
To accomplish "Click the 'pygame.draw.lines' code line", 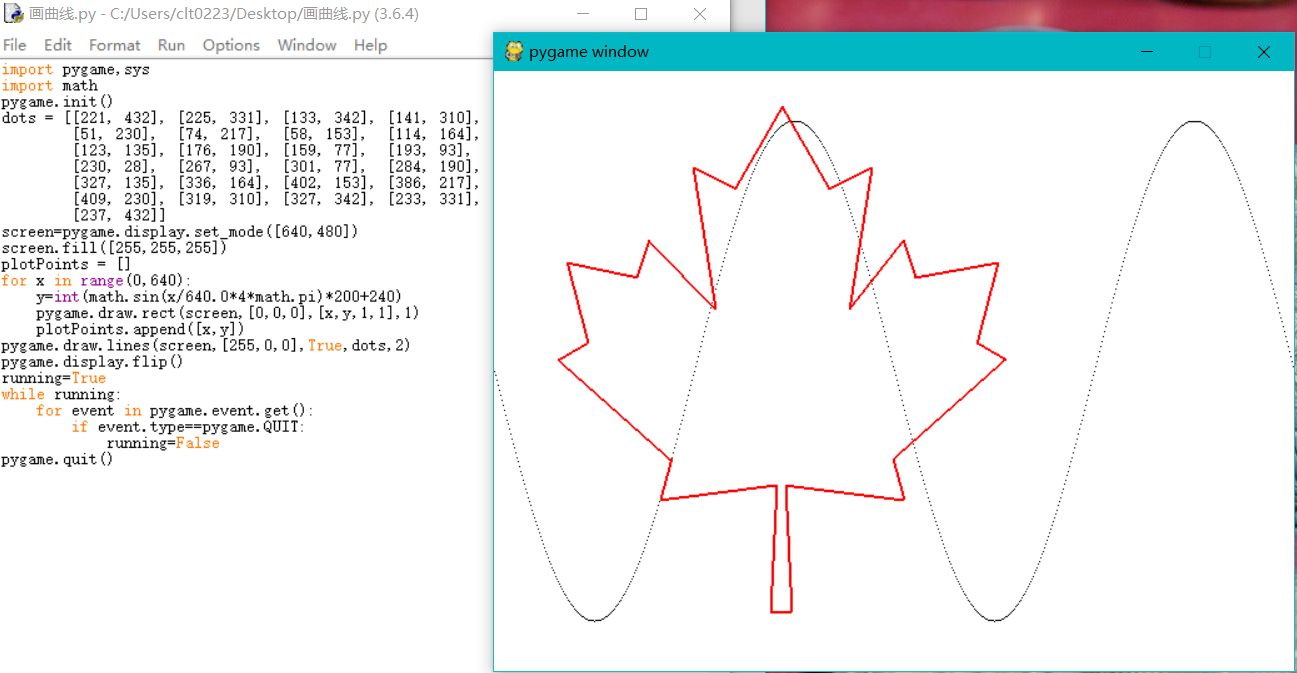I will click(x=206, y=345).
